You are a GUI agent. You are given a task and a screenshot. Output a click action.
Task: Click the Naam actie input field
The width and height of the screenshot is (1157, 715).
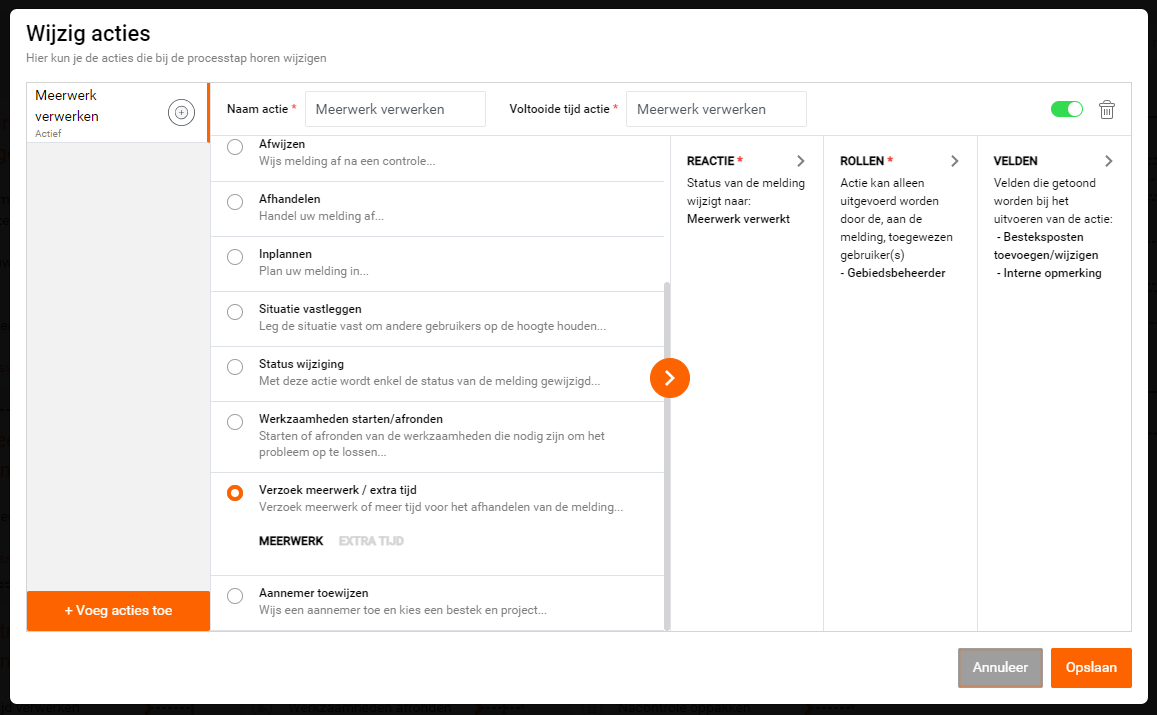point(396,109)
